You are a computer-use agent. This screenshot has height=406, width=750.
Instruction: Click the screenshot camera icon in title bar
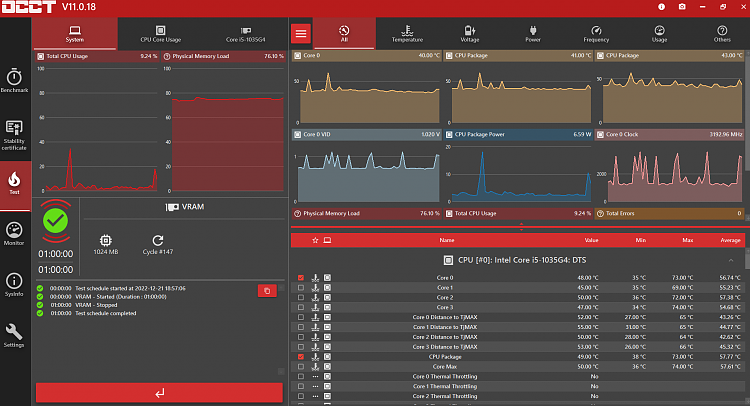682,8
